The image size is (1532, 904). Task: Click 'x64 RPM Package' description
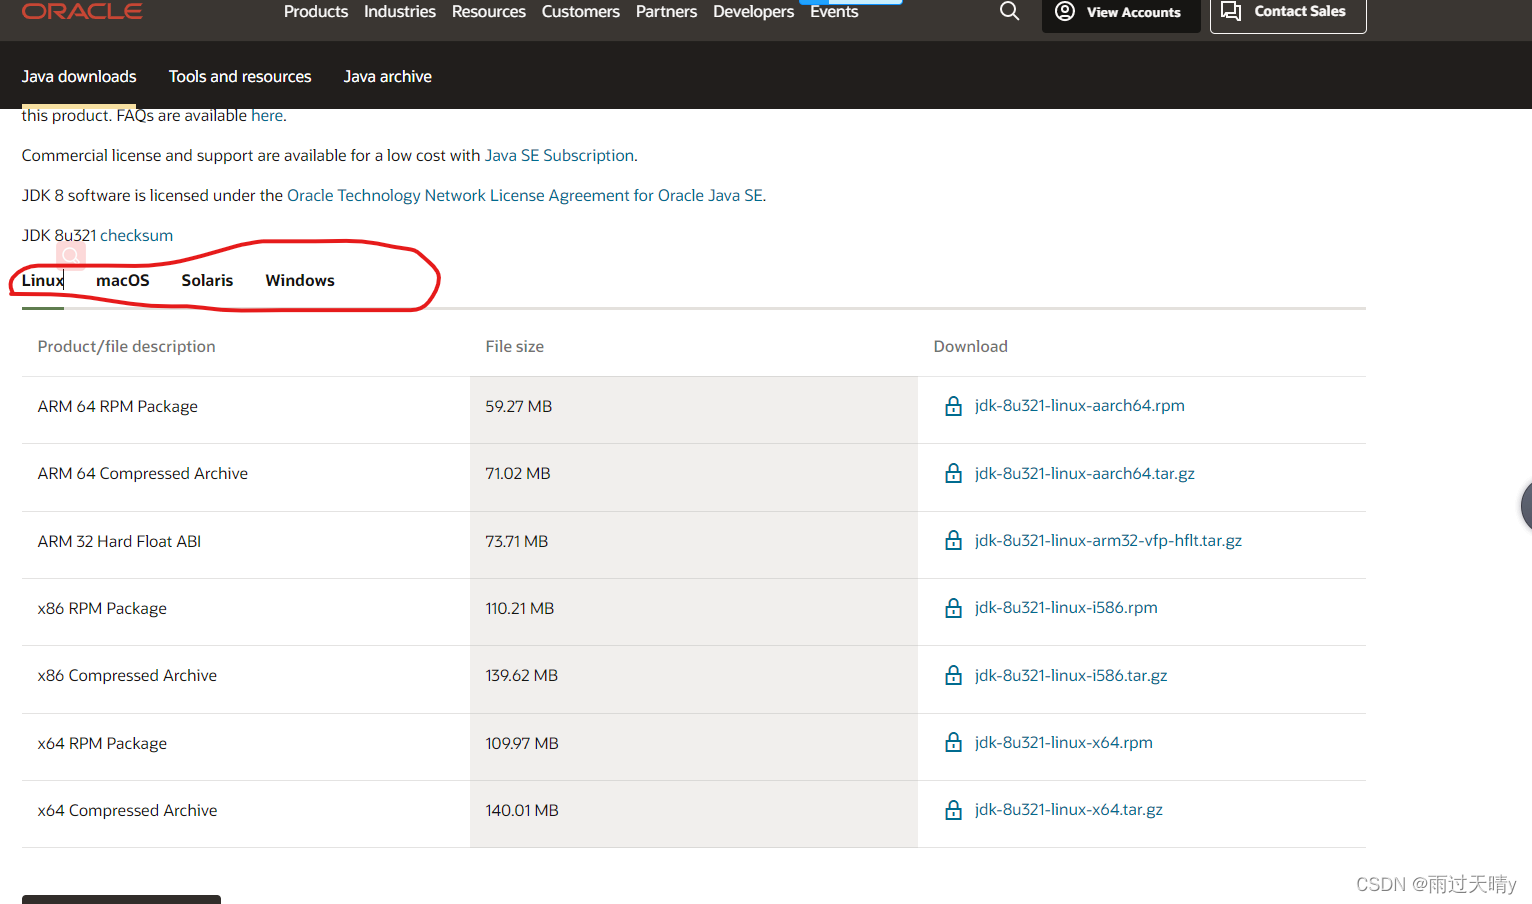point(102,743)
